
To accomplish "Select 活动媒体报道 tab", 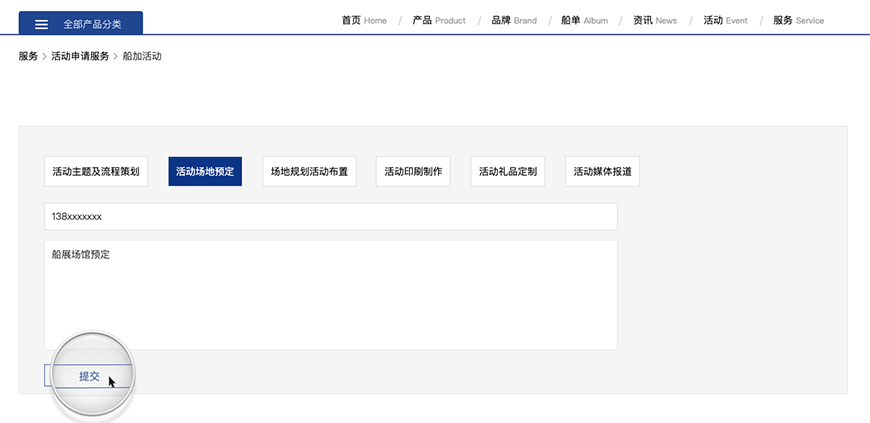I will coord(602,171).
